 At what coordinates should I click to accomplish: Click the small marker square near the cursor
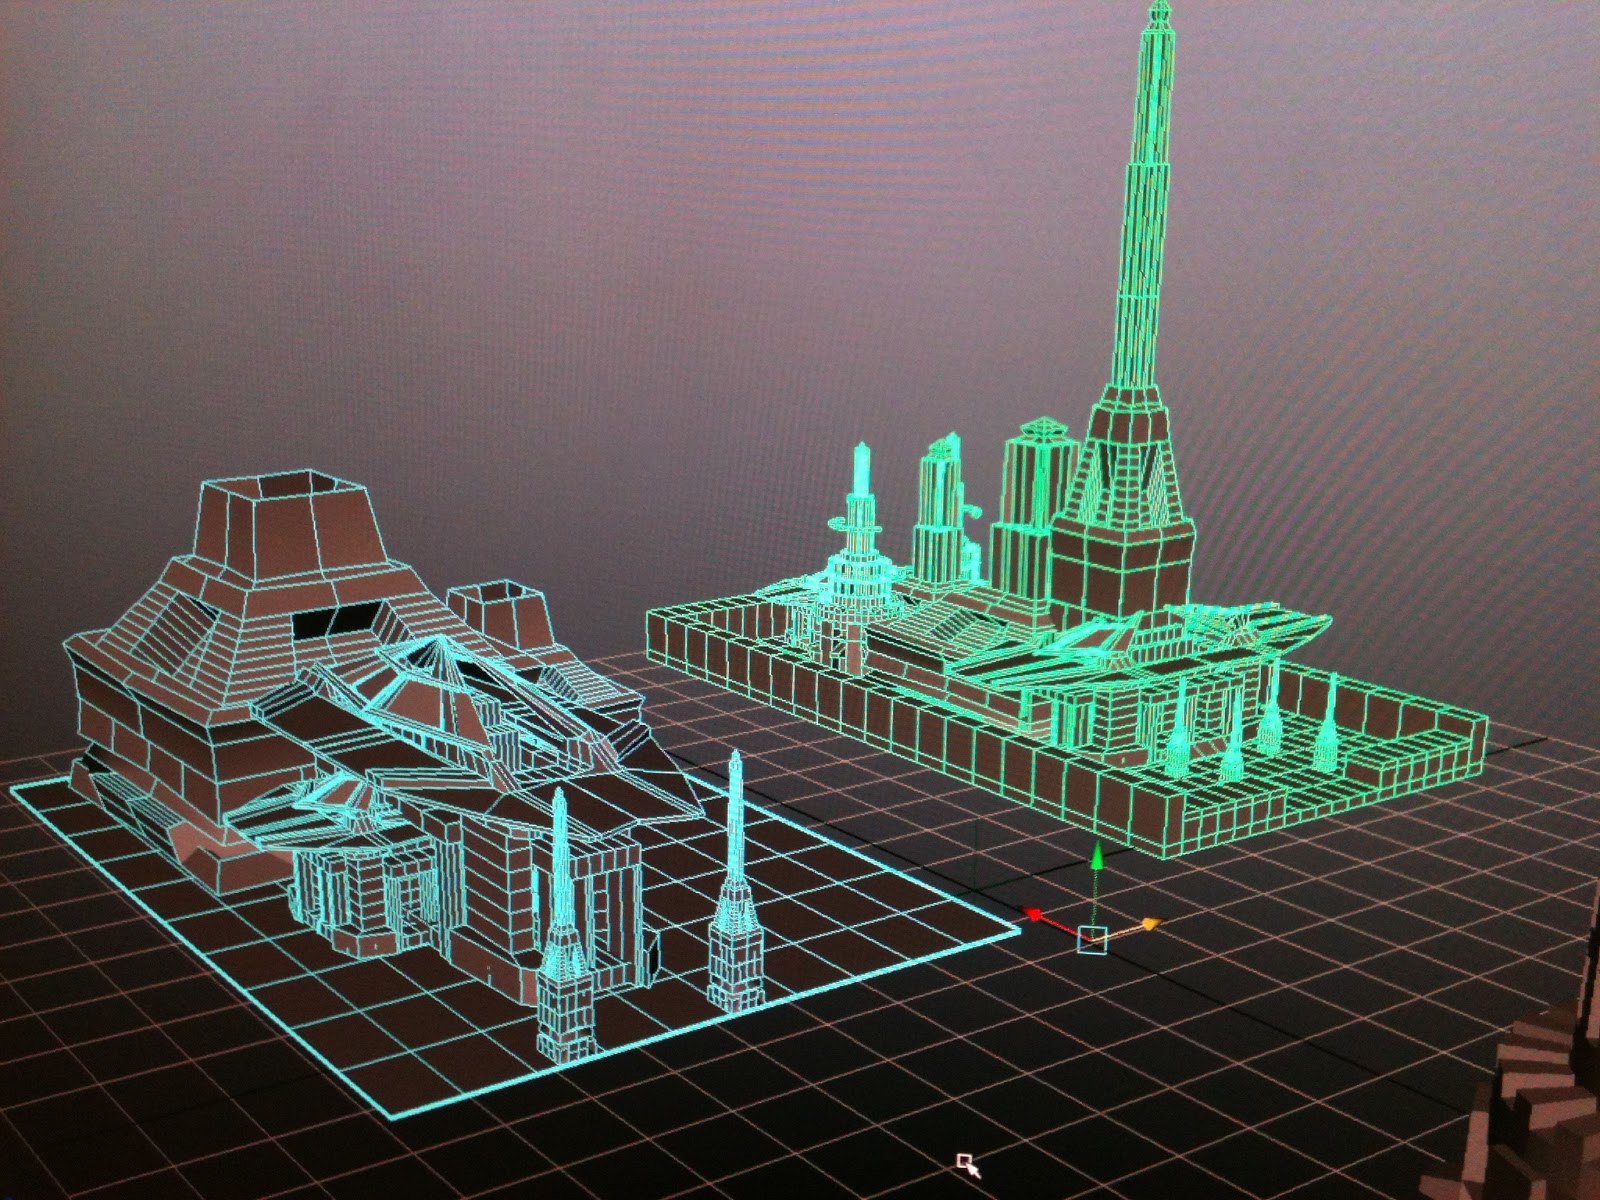click(965, 1158)
